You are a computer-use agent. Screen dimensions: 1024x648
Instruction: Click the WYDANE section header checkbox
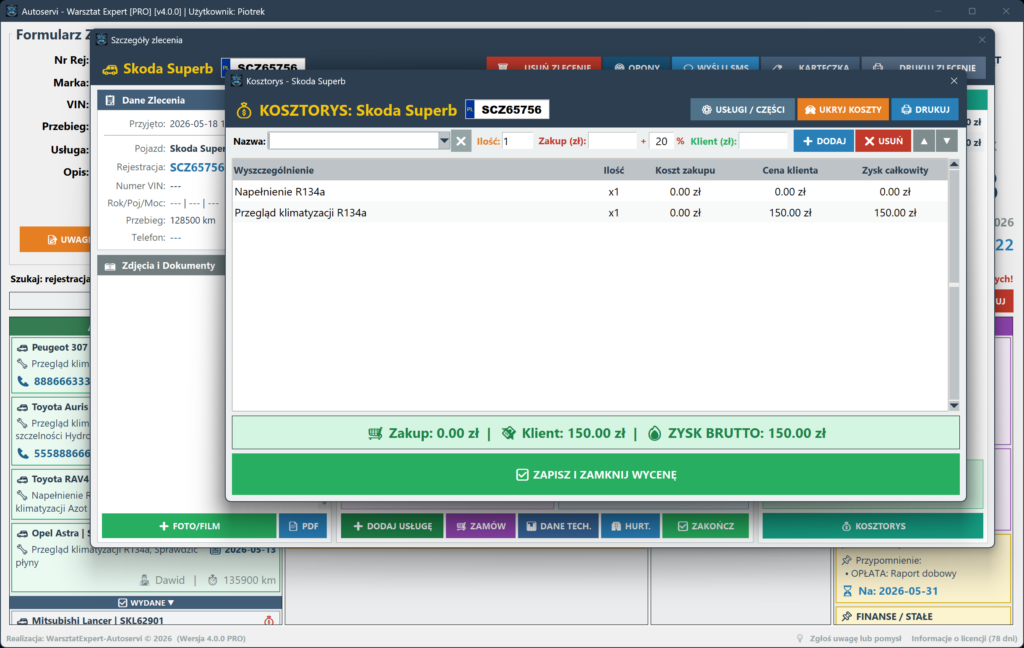click(x=122, y=602)
